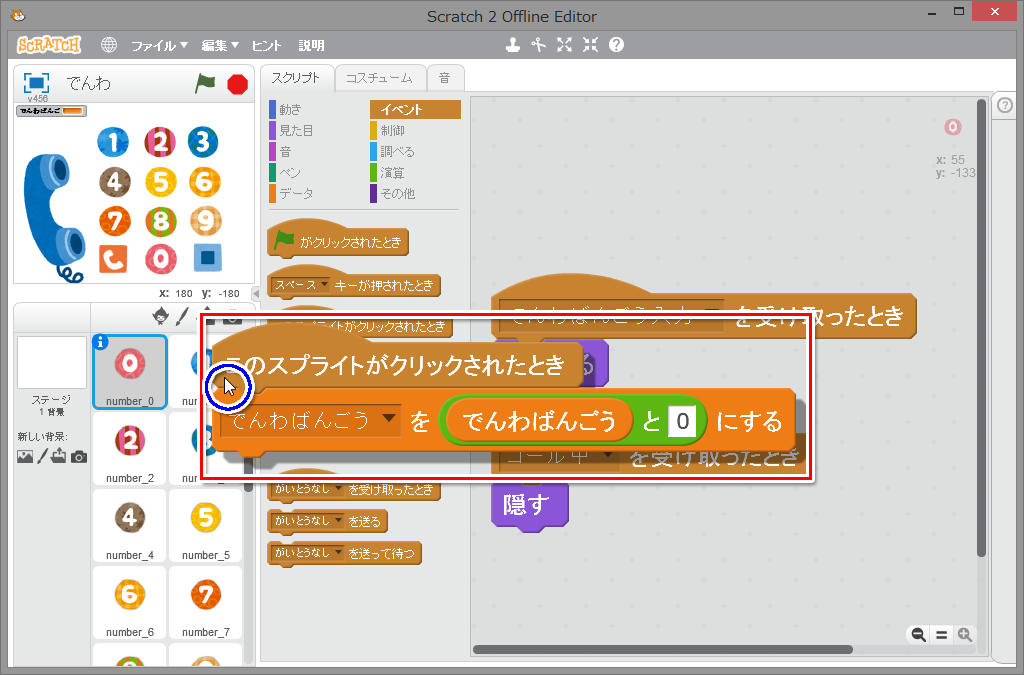Open the ヒント menu item
The image size is (1024, 675).
266,46
